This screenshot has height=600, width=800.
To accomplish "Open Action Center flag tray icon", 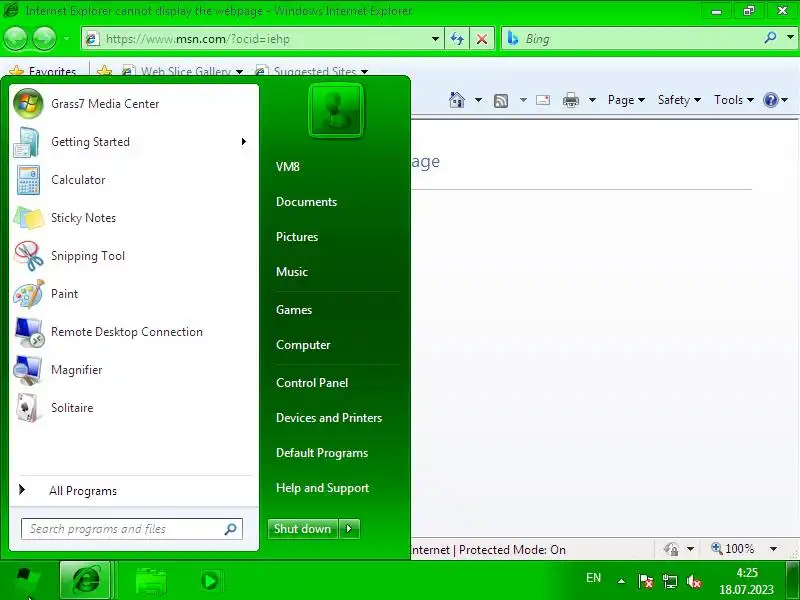I will coord(645,581).
